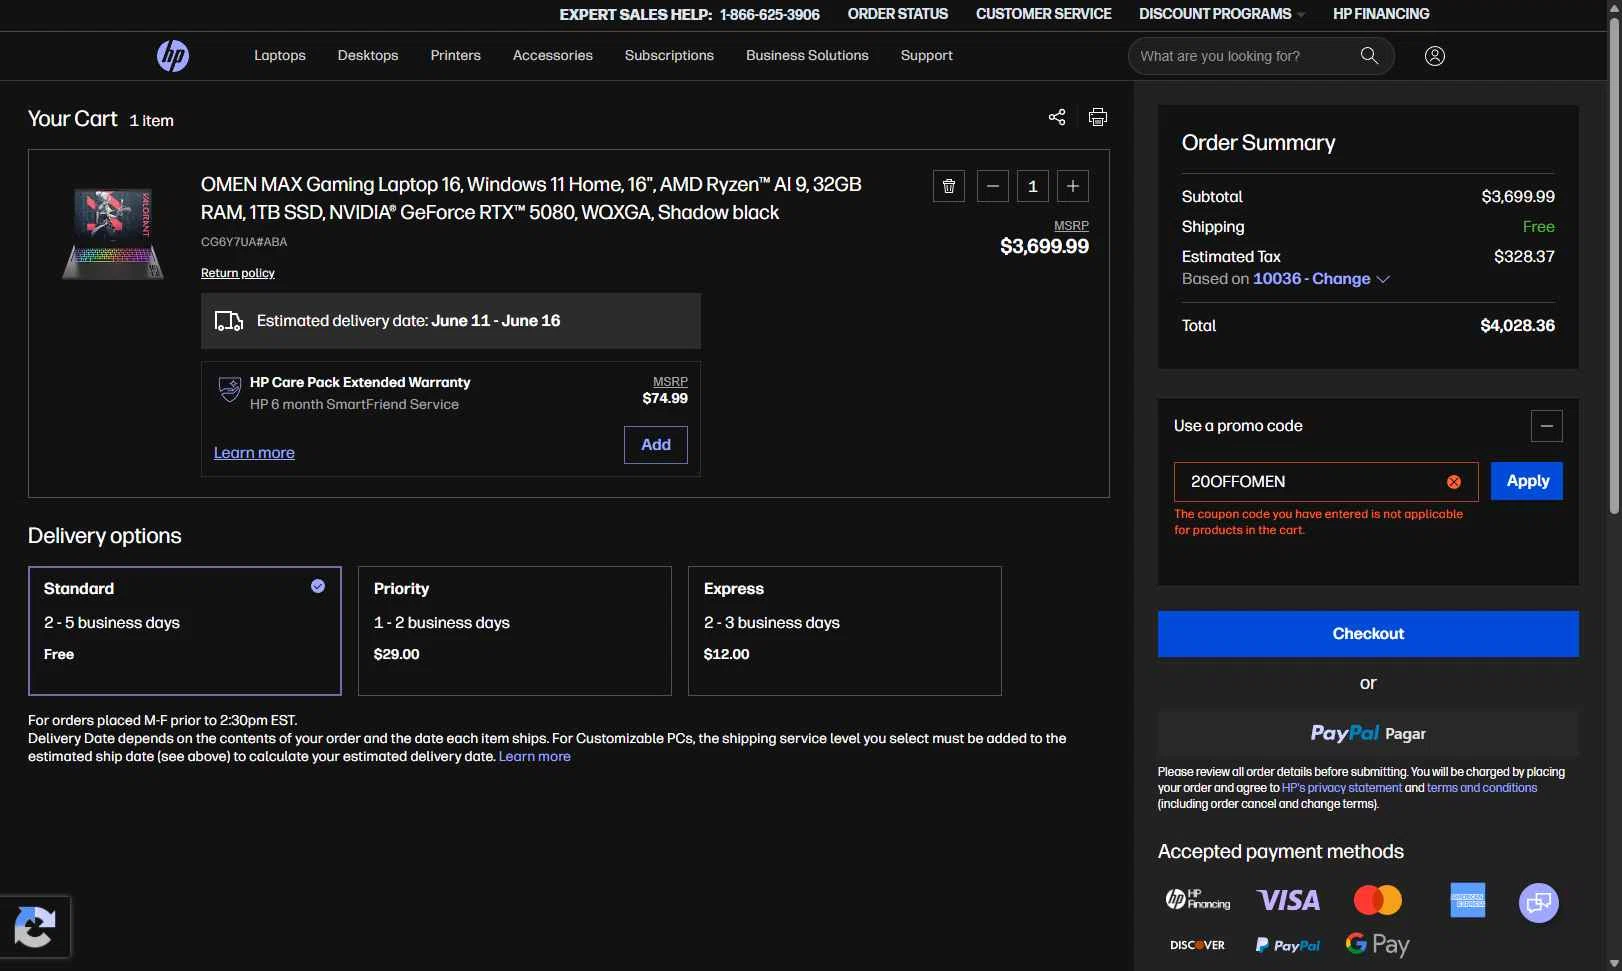The width and height of the screenshot is (1622, 971).
Task: Click the HP logo in header
Action: pos(173,56)
